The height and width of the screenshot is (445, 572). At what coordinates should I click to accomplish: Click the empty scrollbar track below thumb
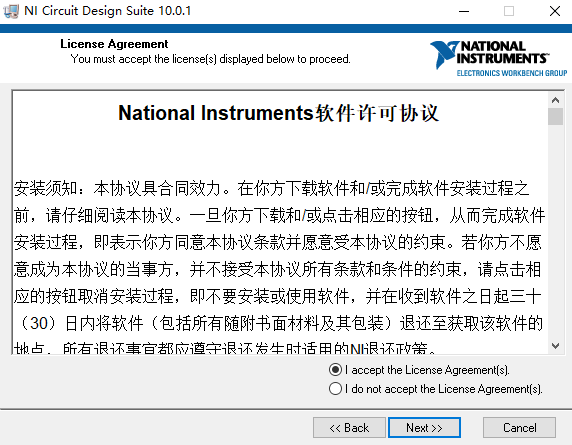(555, 232)
